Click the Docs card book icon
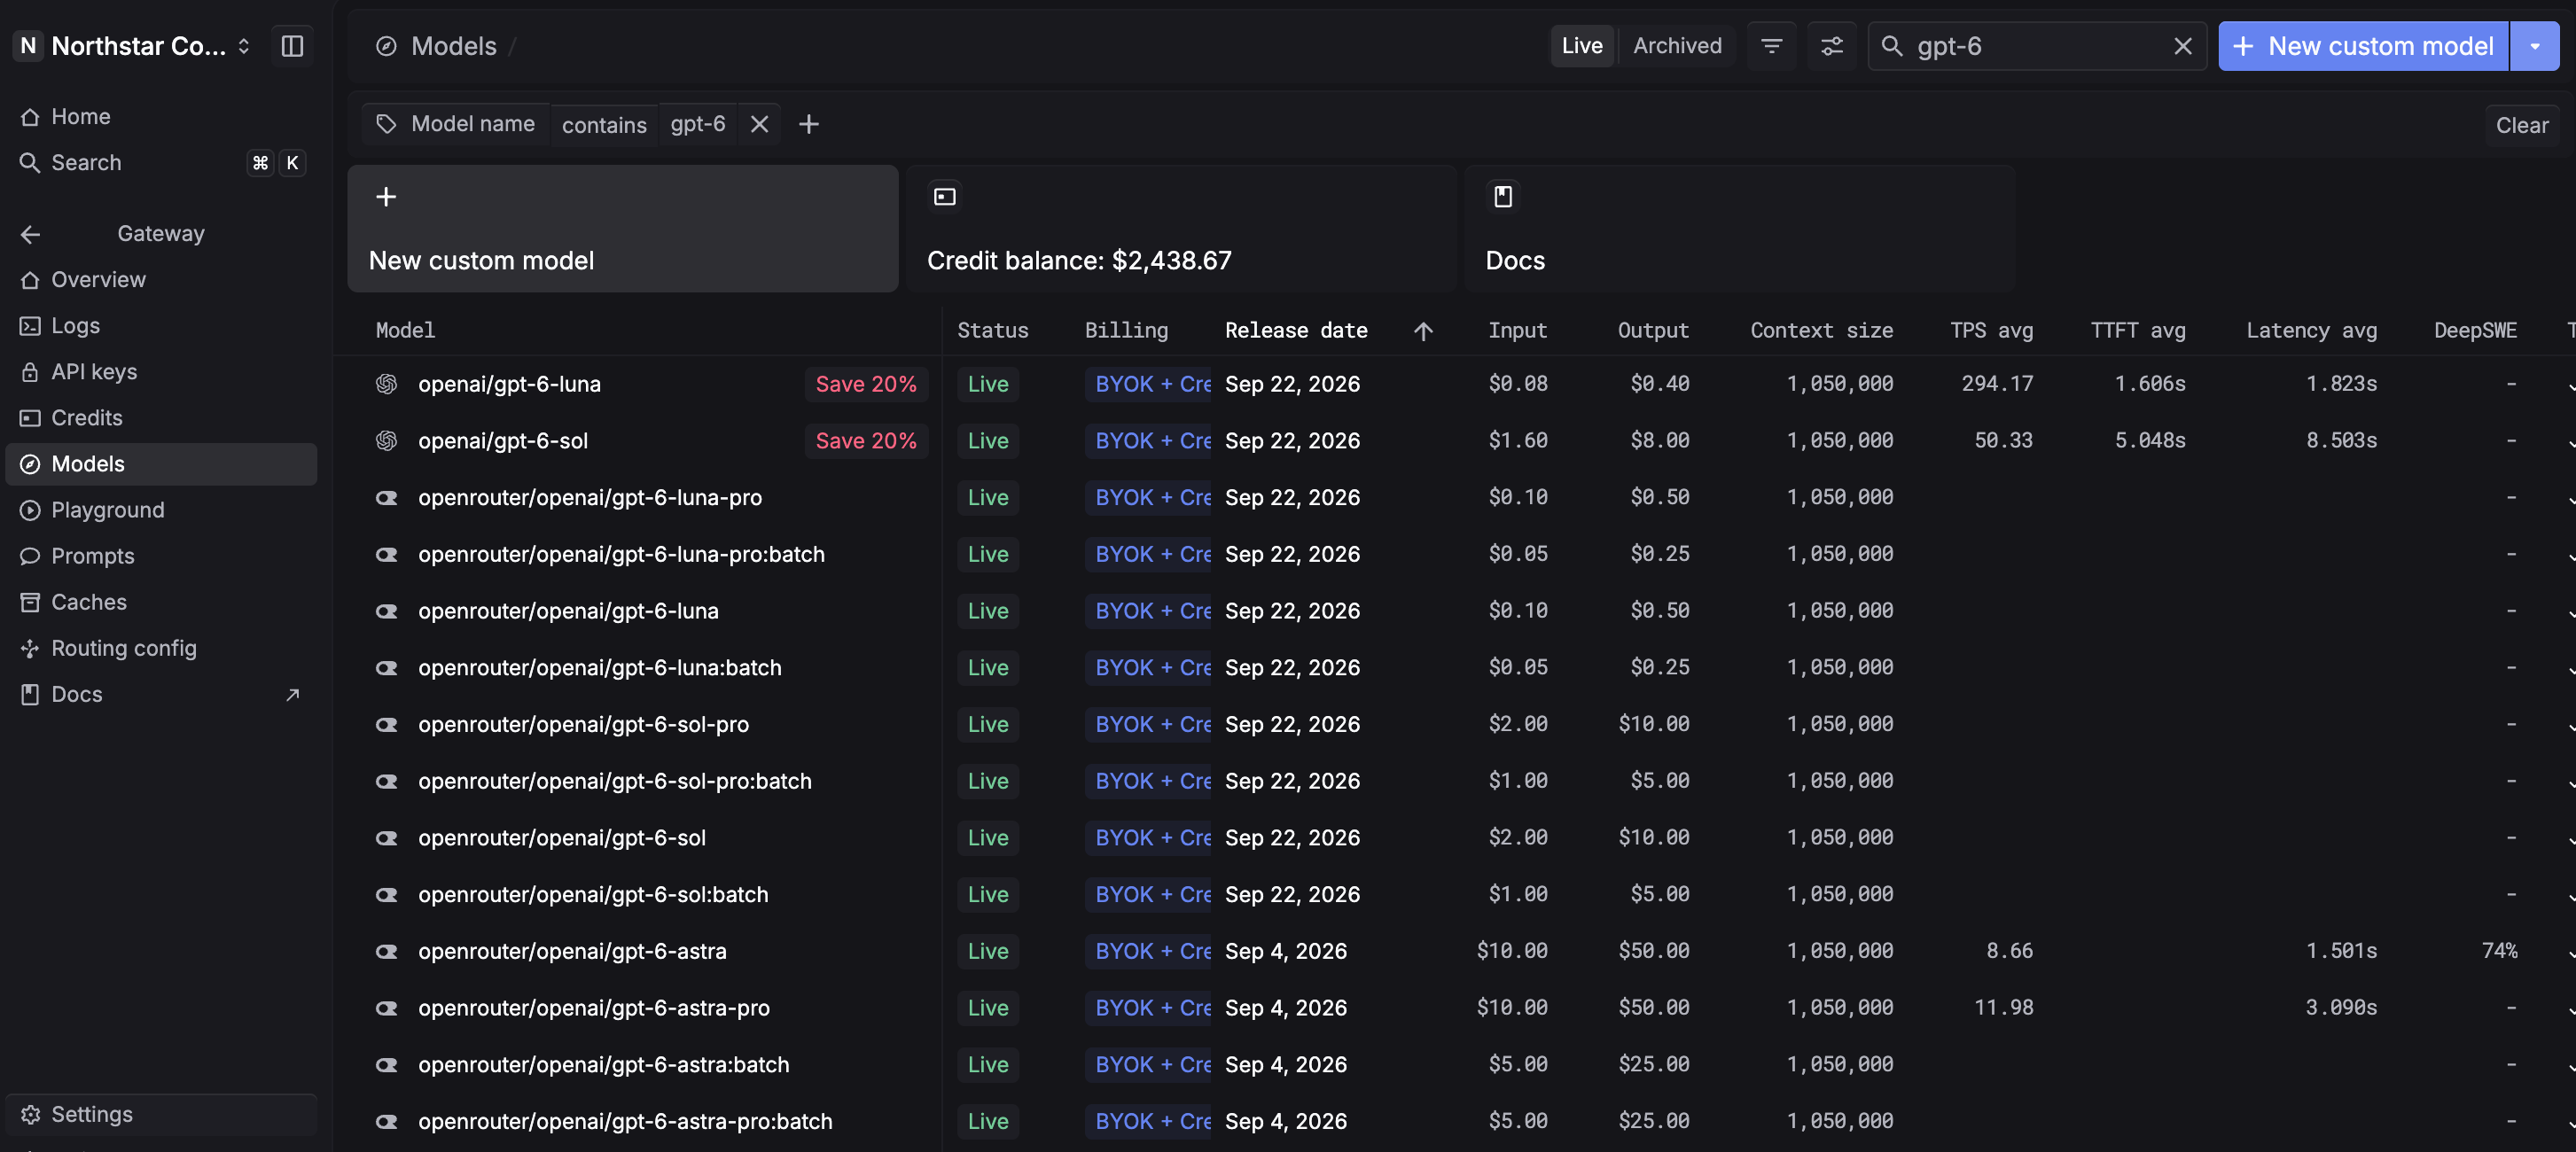 click(x=1502, y=197)
